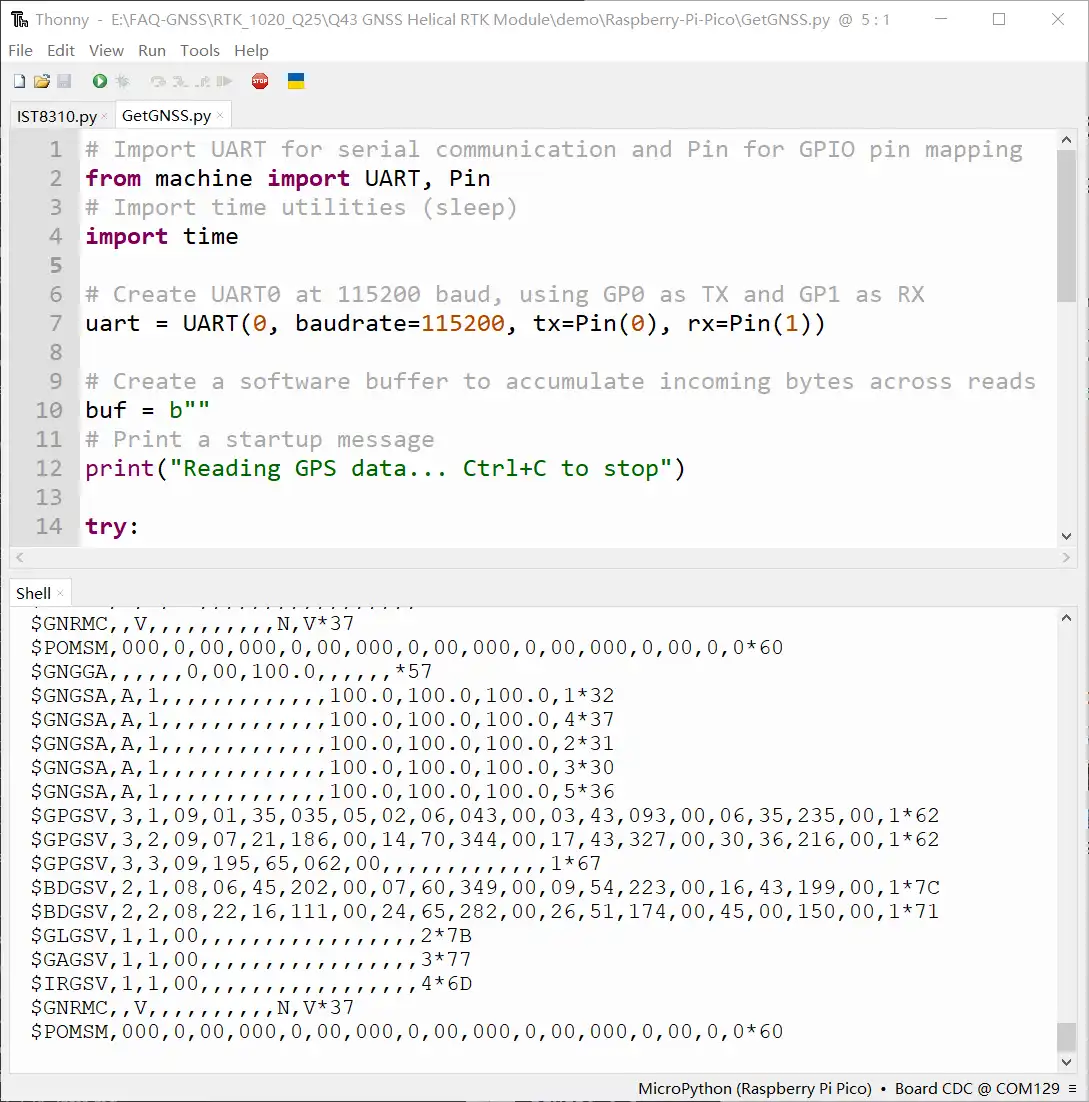1089x1102 pixels.
Task: Click the Save file floppy icon
Action: coord(63,81)
